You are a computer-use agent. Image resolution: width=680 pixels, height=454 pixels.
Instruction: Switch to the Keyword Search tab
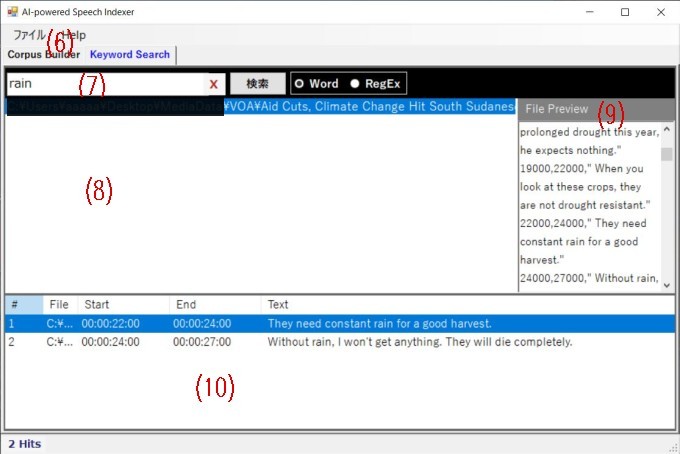pyautogui.click(x=130, y=55)
